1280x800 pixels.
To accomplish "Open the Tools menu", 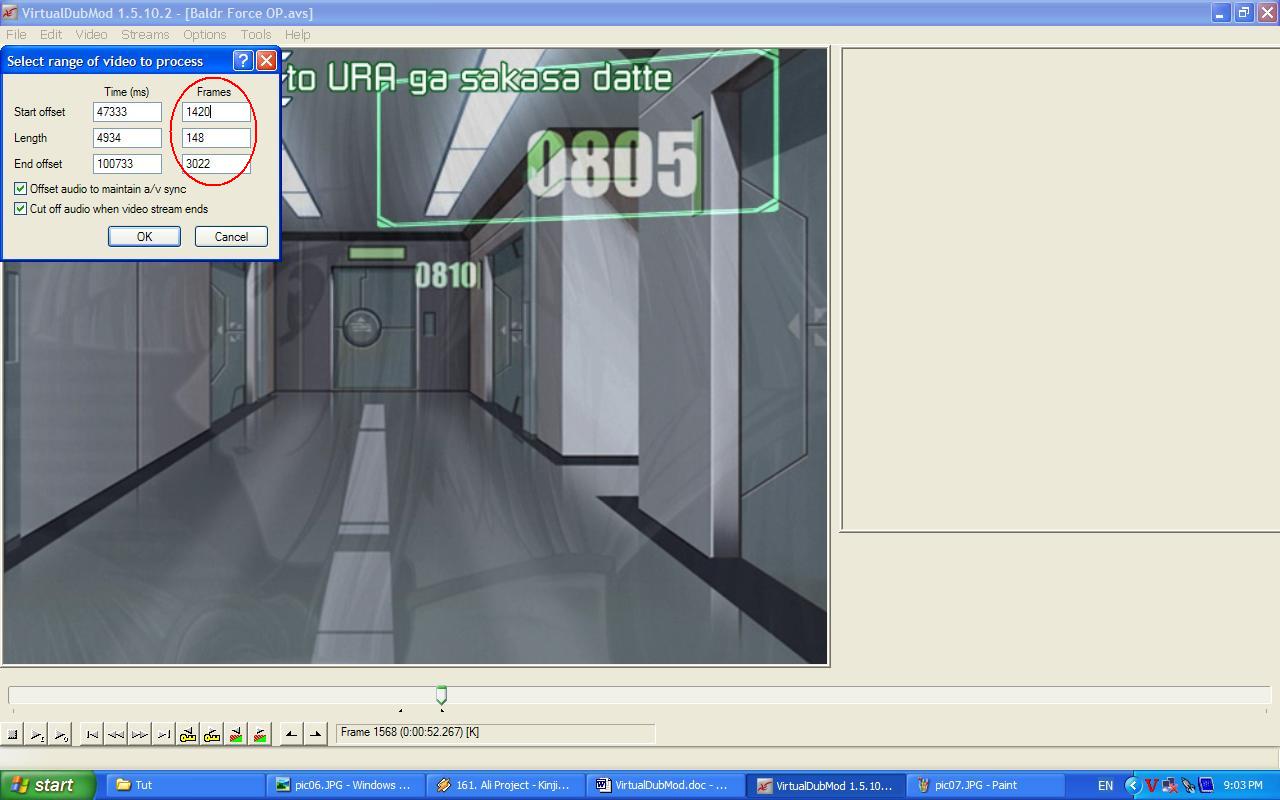I will point(256,34).
